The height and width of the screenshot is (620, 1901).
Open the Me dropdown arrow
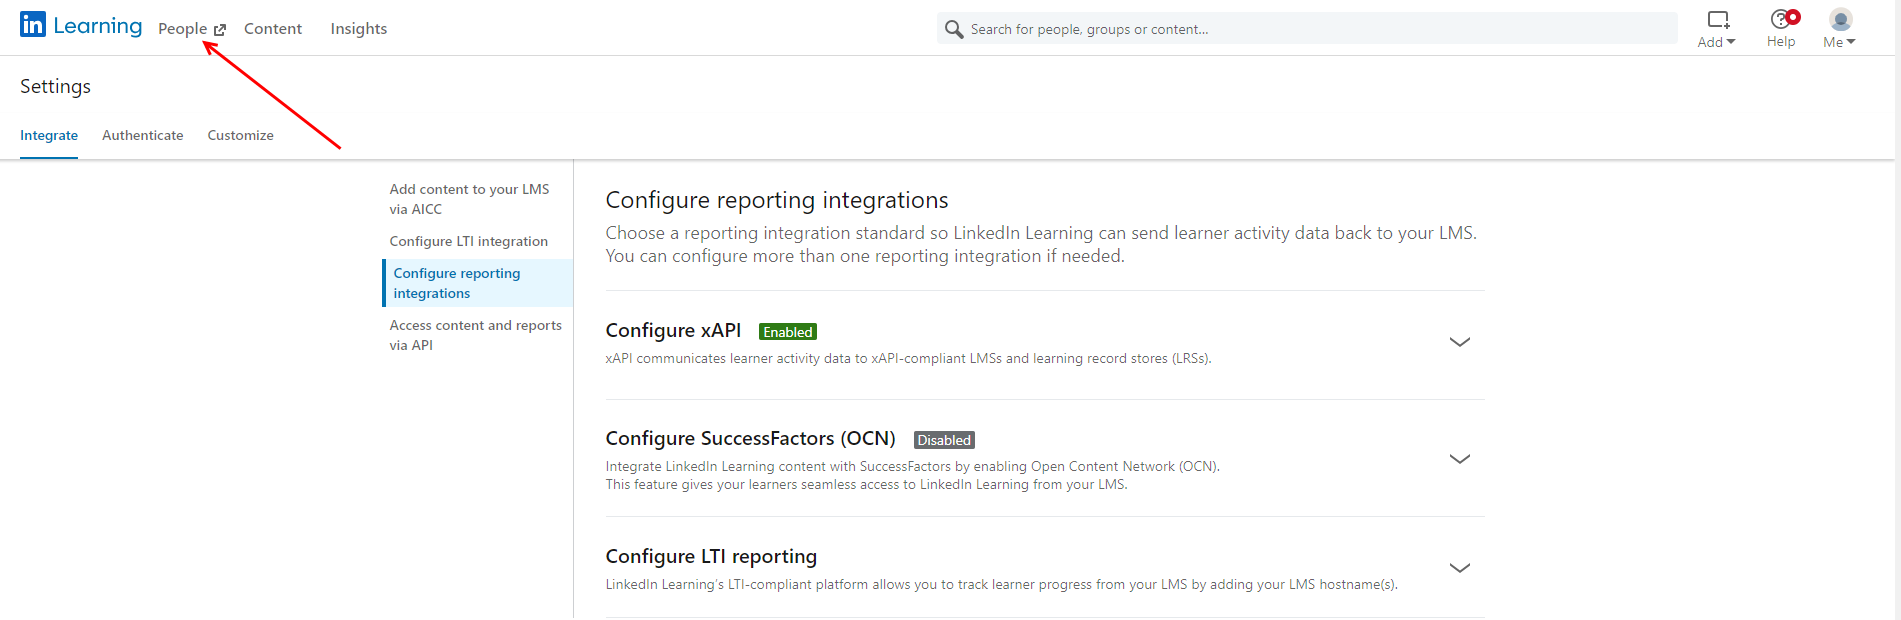coord(1851,42)
